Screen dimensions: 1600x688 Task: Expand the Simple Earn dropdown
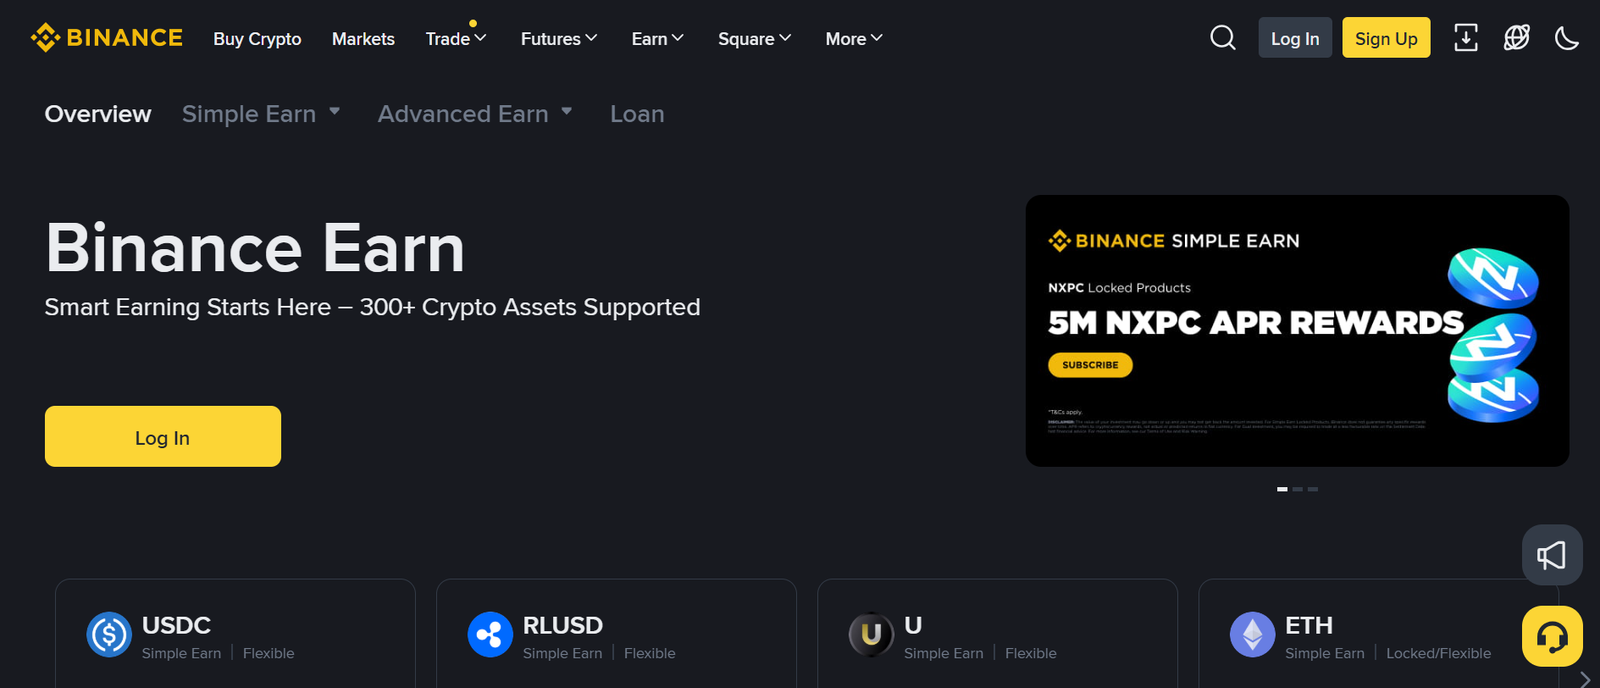[x=261, y=114]
